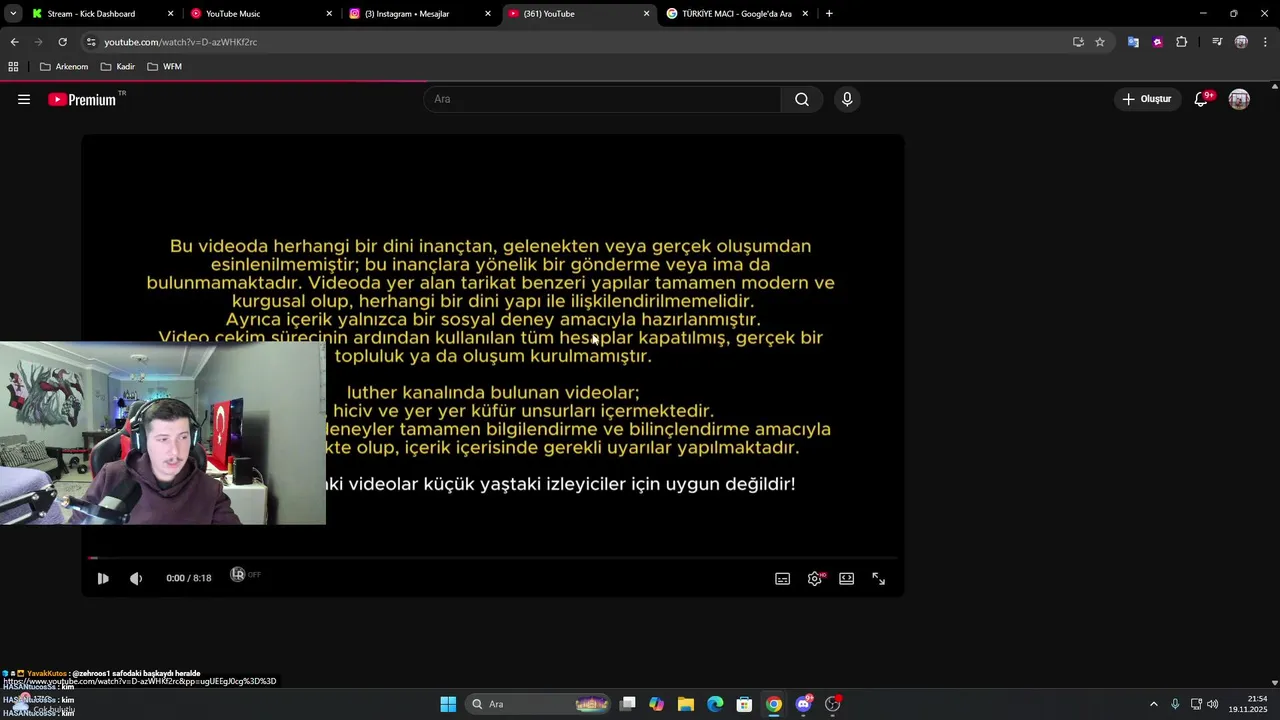Open the YouTube guide hamburger menu
This screenshot has width=1280, height=720.
[x=24, y=99]
